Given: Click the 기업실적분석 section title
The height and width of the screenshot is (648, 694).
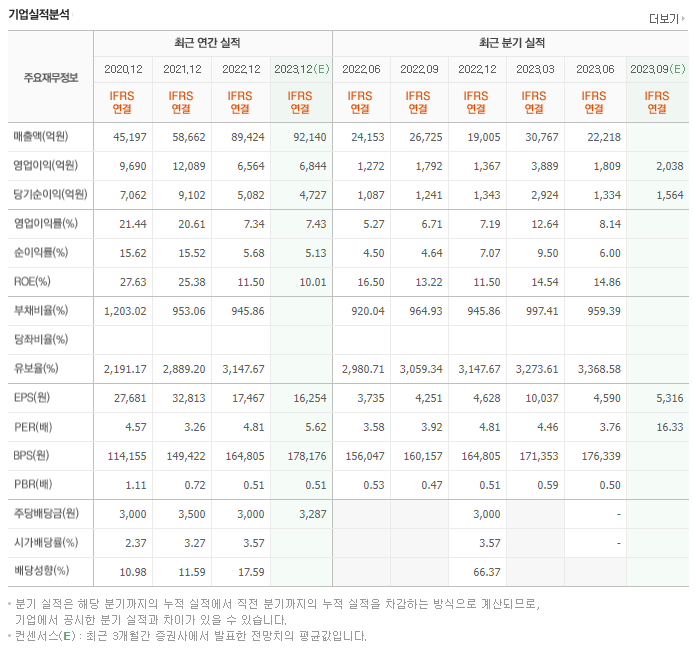Looking at the screenshot, I should tap(39, 15).
